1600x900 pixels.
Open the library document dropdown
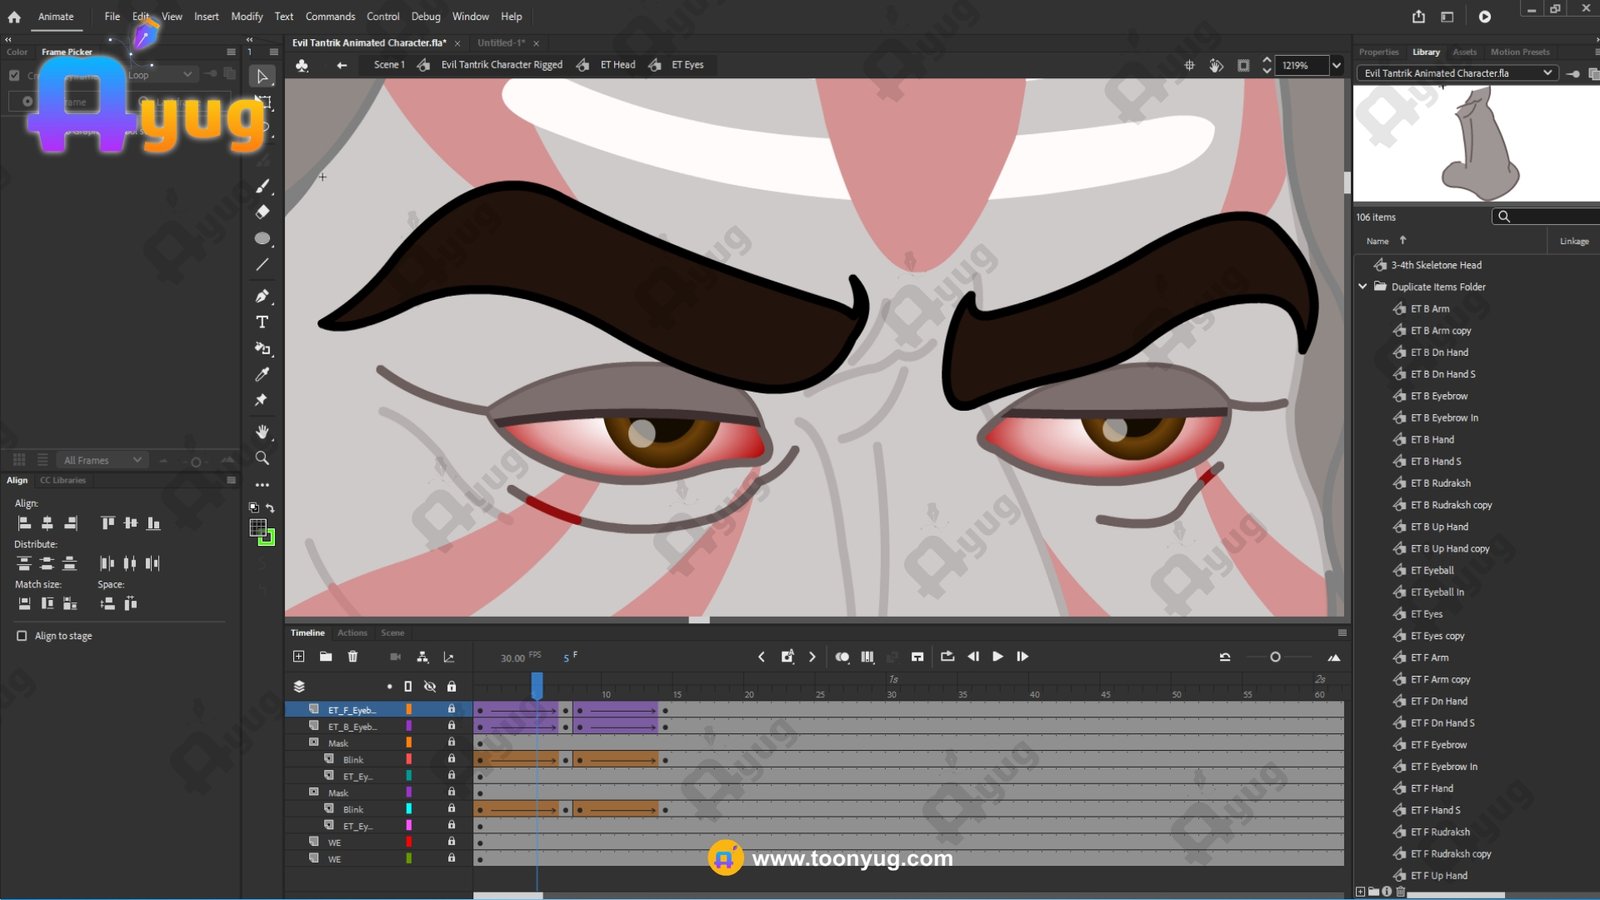tap(1547, 73)
